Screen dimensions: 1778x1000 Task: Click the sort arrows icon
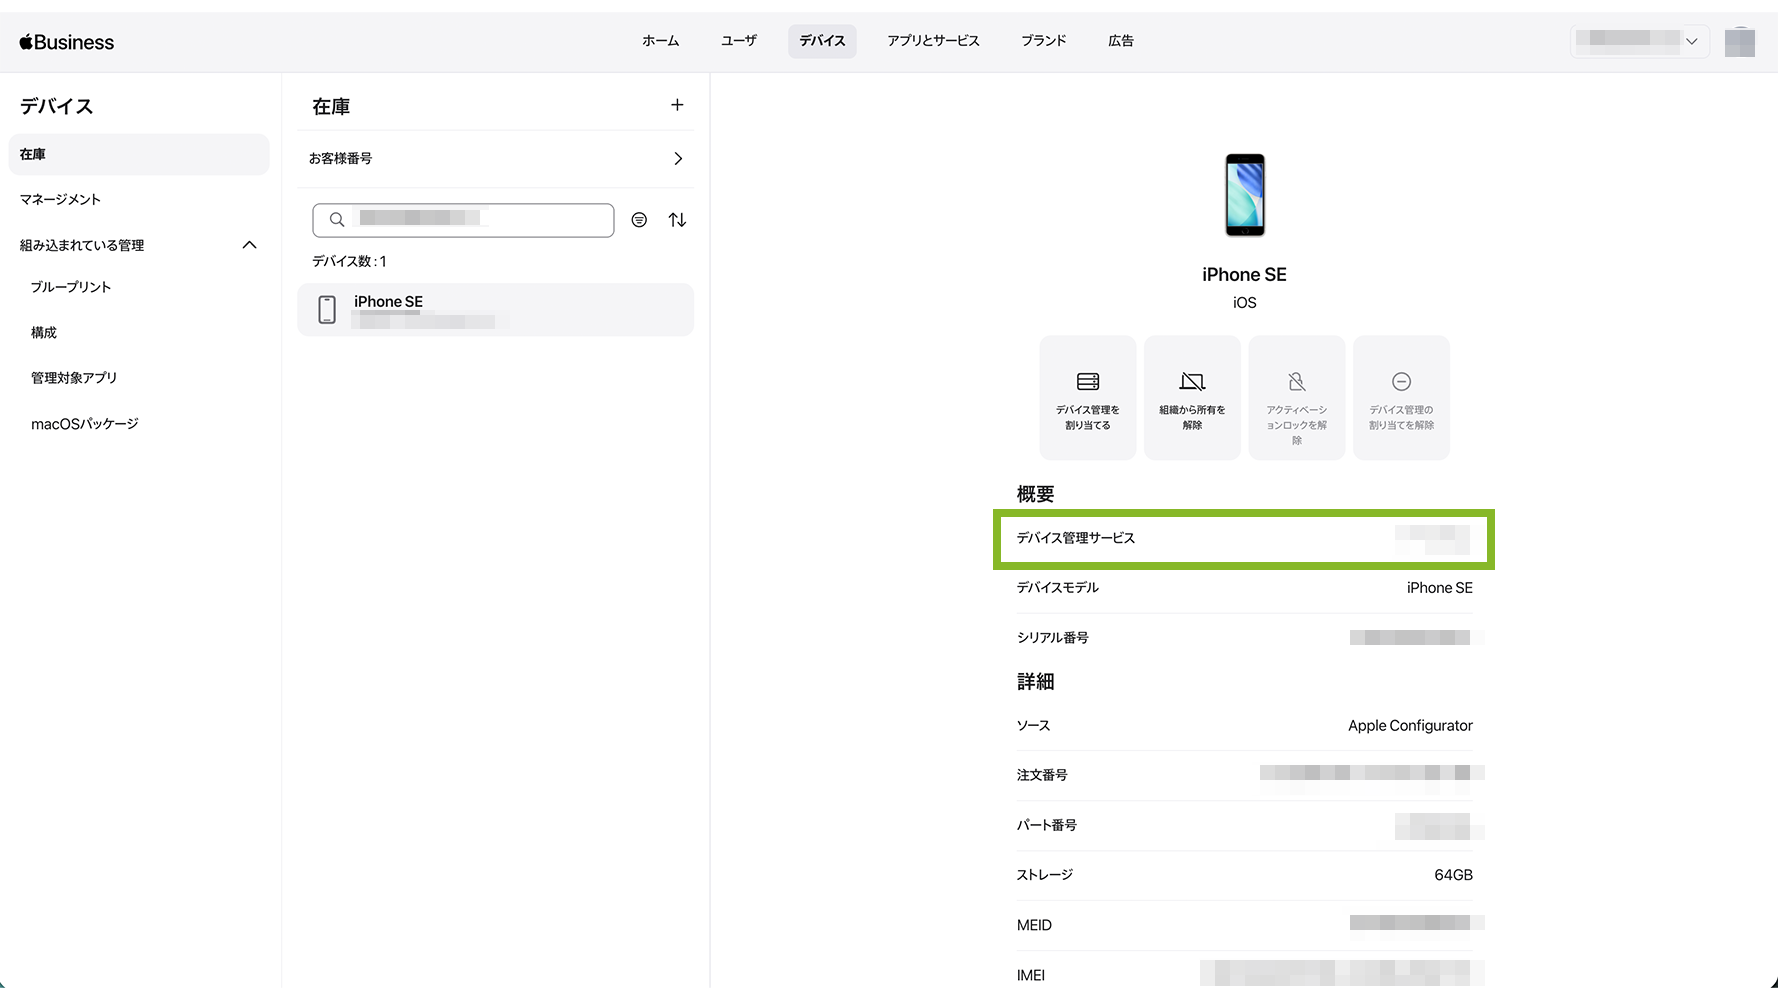click(677, 220)
